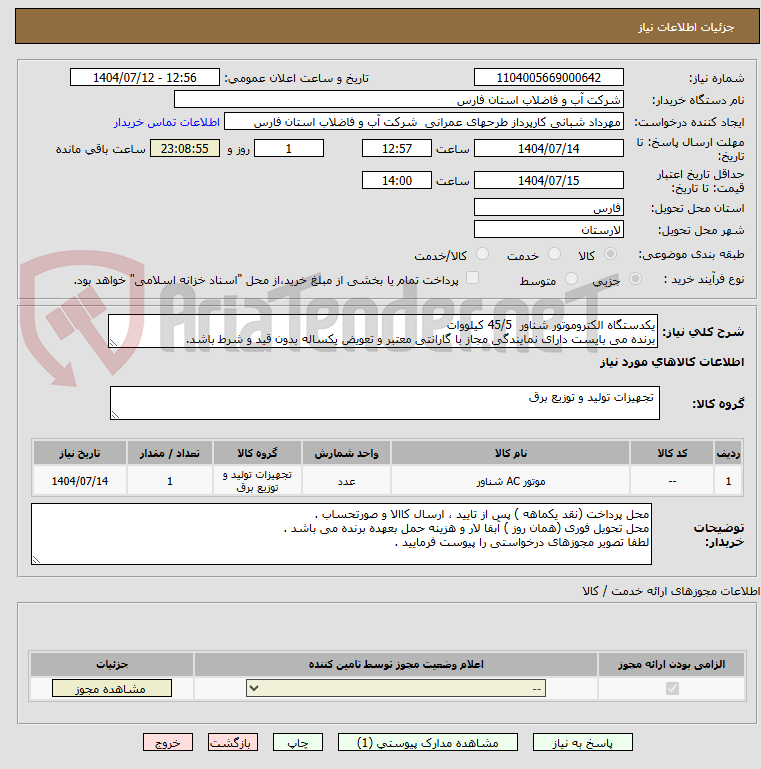The image size is (761, 769).
Task: Select the جزیی purchase type radio
Action: [x=635, y=279]
